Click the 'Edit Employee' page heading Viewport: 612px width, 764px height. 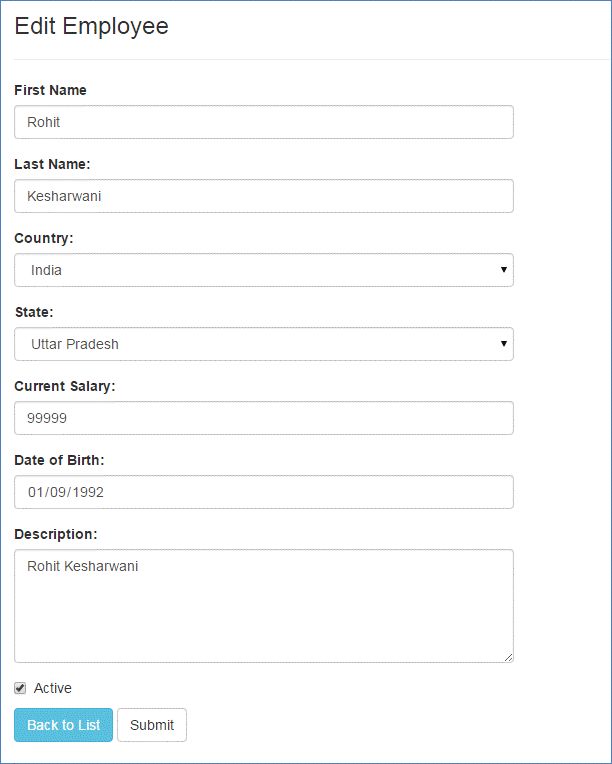92,27
